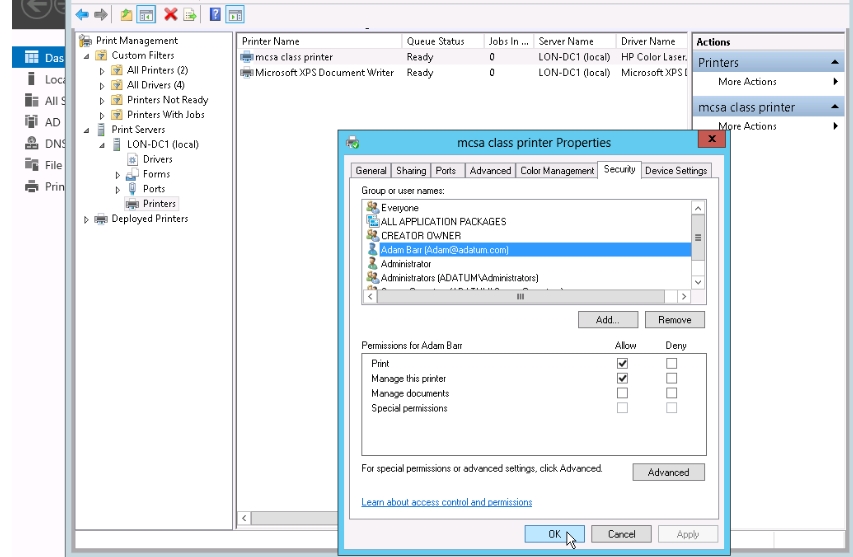Select Administrators (ADATUM\Administrators) group
This screenshot has height=557, width=853.
pyautogui.click(x=459, y=278)
